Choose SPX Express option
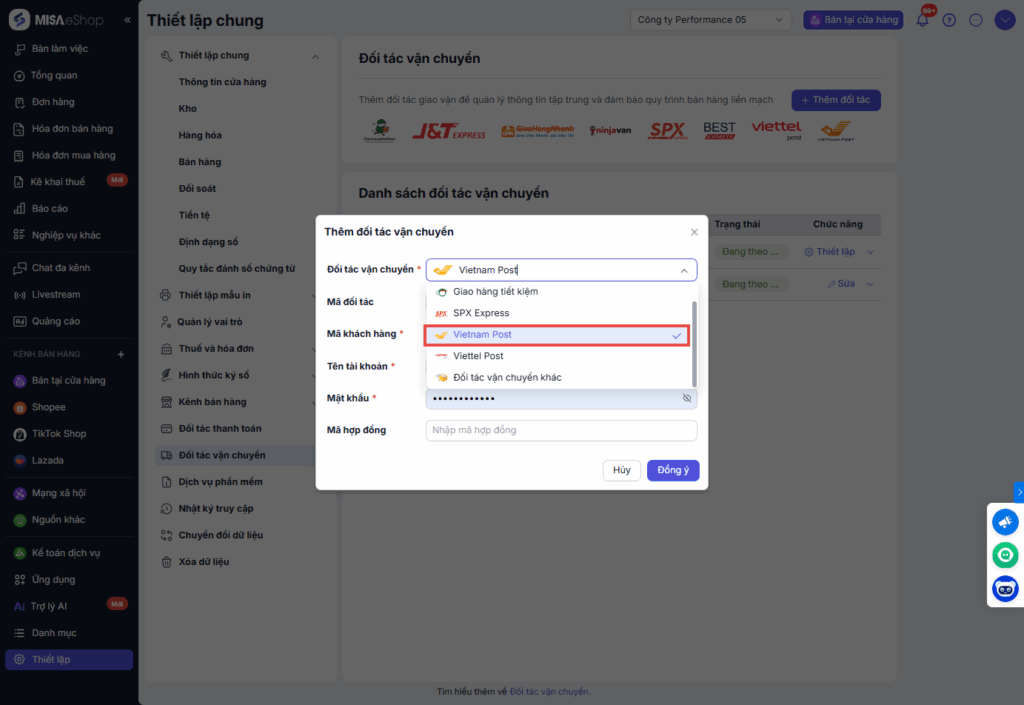 [x=558, y=313]
